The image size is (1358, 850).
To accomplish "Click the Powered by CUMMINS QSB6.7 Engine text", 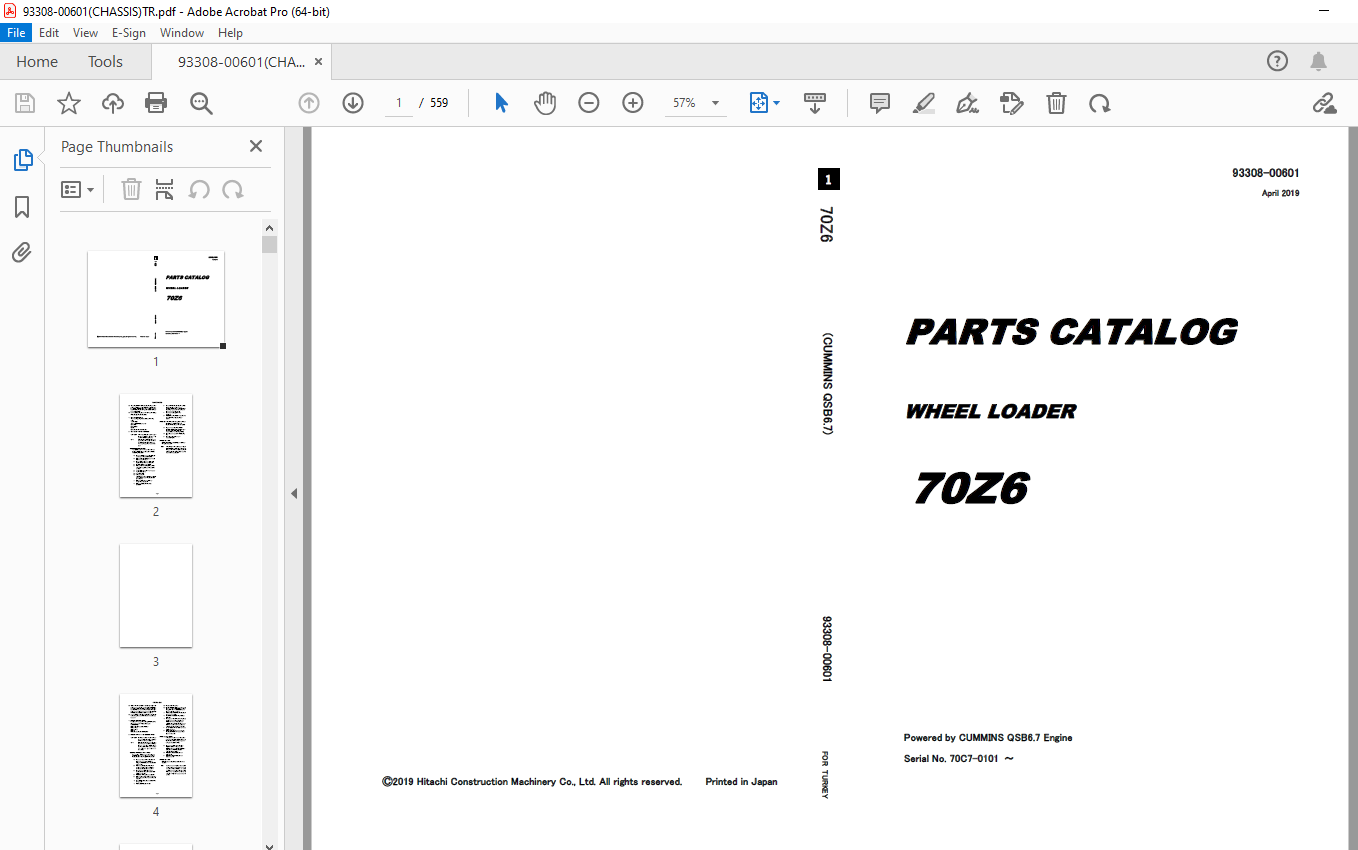I will click(988, 738).
